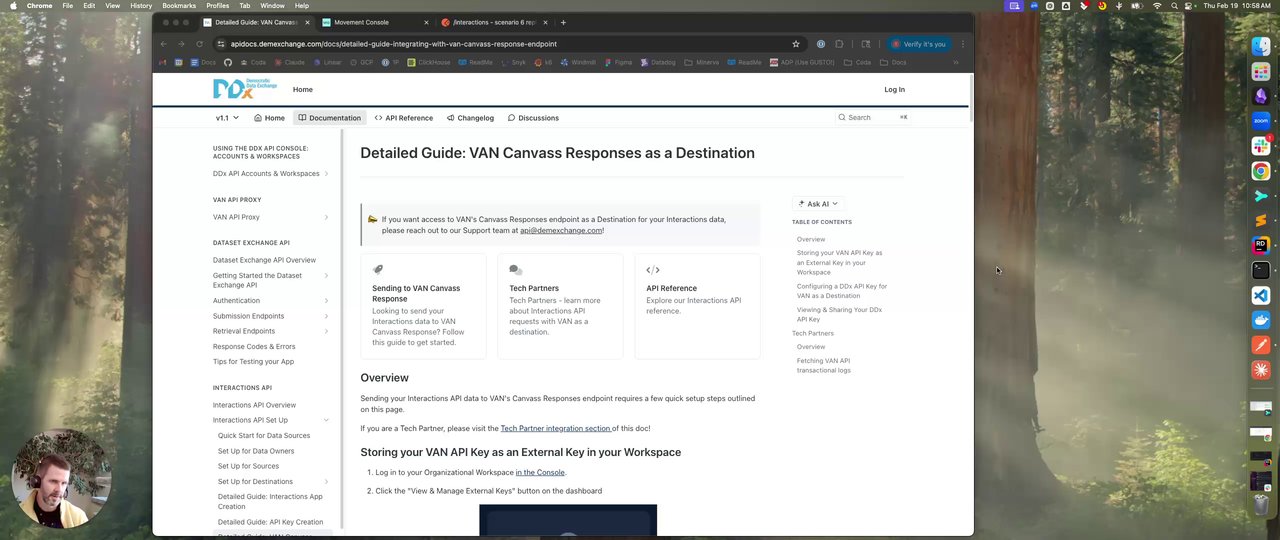Open the Figma bookmark
This screenshot has height=540, width=1280.
point(618,62)
